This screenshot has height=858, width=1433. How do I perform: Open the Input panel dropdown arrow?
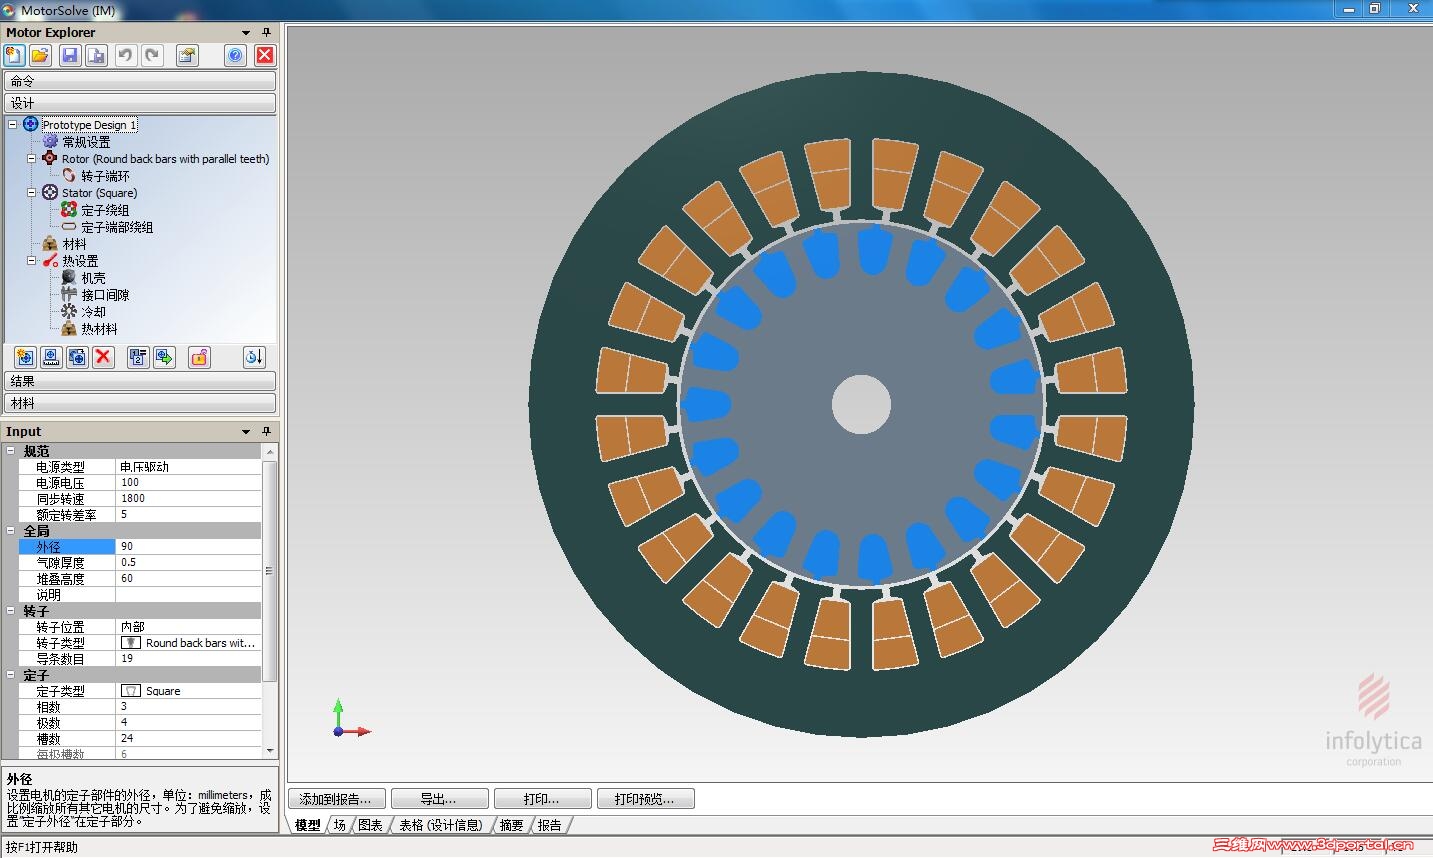(x=246, y=432)
